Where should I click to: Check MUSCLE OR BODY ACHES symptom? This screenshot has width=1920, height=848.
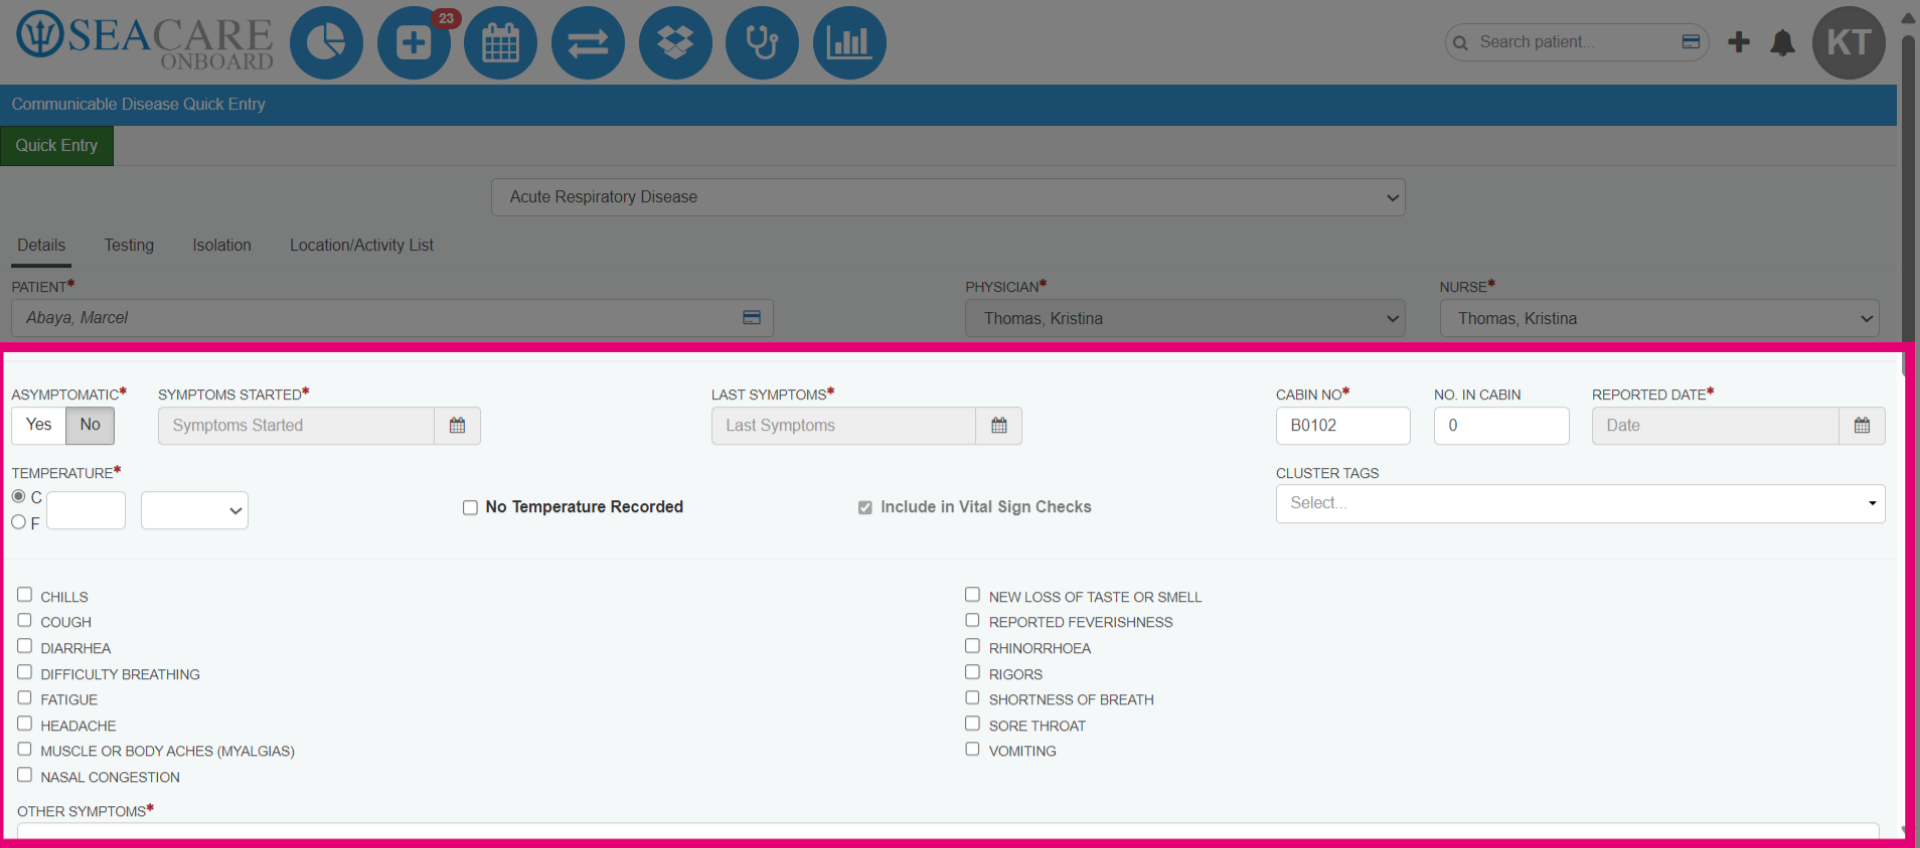[x=25, y=749]
